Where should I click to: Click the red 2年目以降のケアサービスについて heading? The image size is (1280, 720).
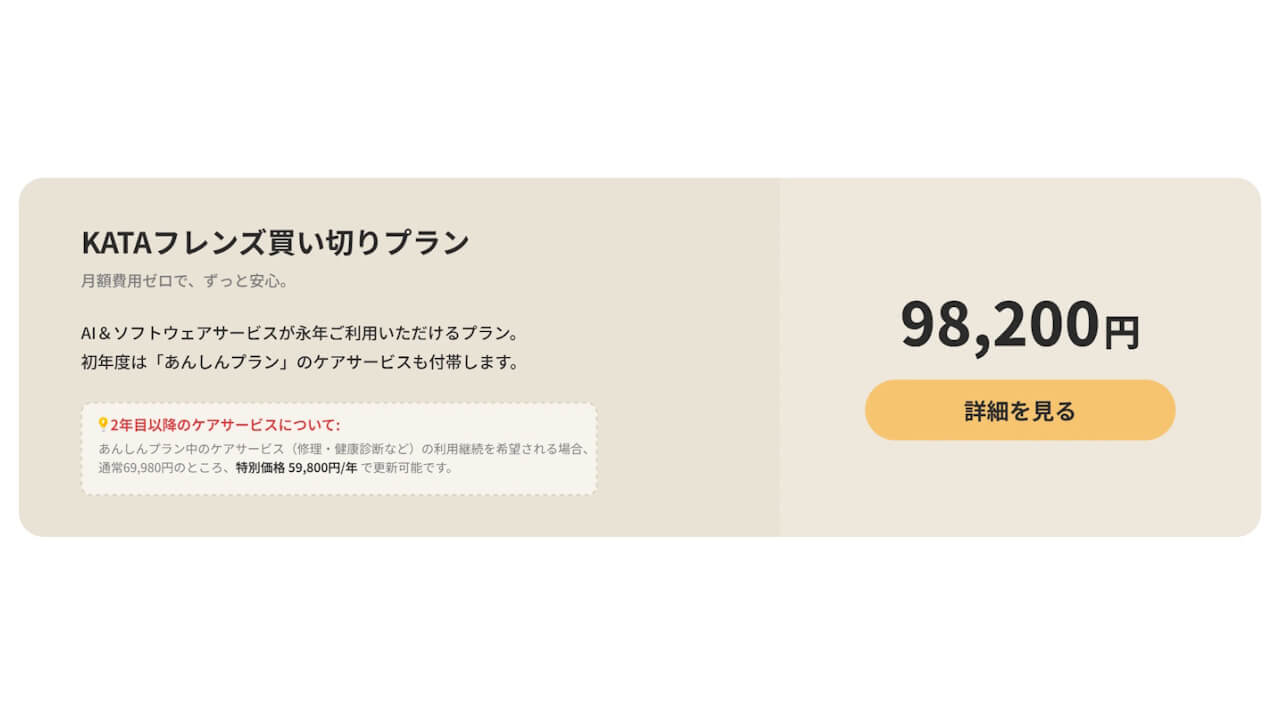(225, 425)
